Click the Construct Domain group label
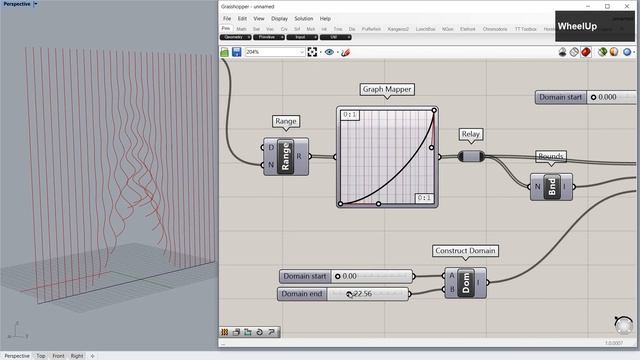The height and width of the screenshot is (360, 640). point(465,251)
